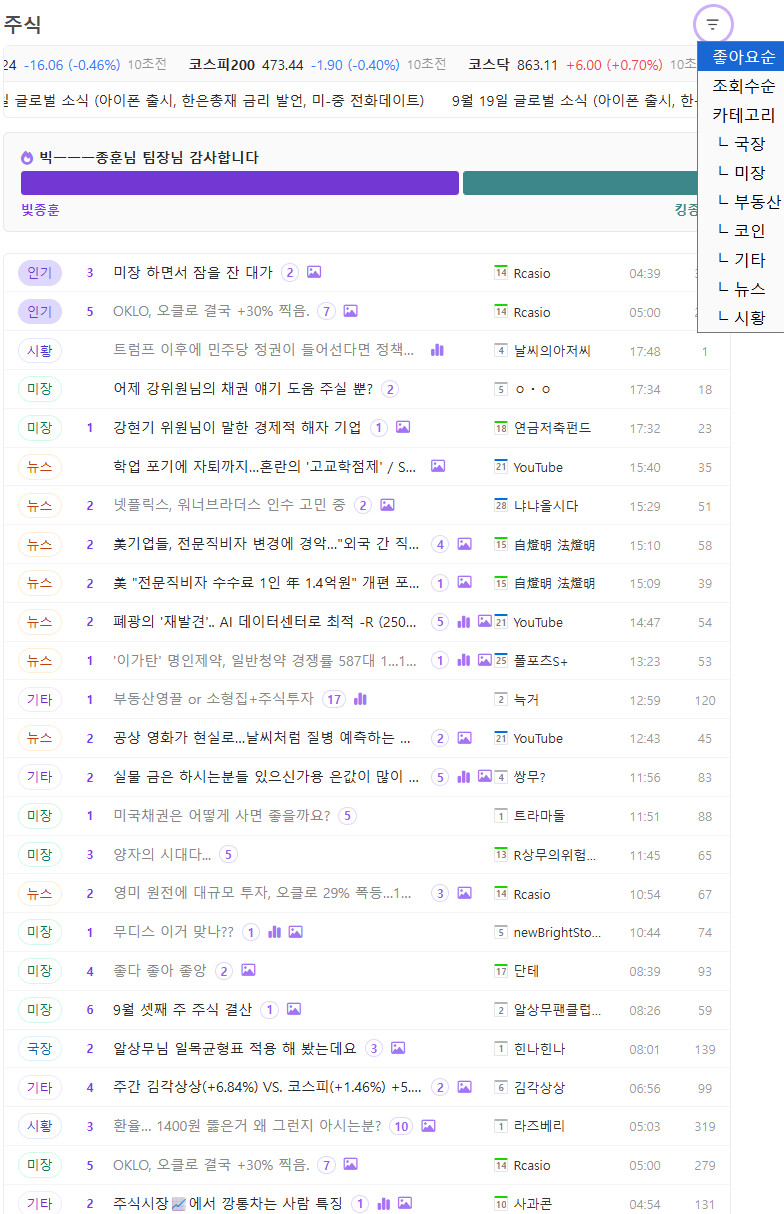Click image icon on 넷플릭스, 워너브라더스 post
784x1214 pixels.
388,505
